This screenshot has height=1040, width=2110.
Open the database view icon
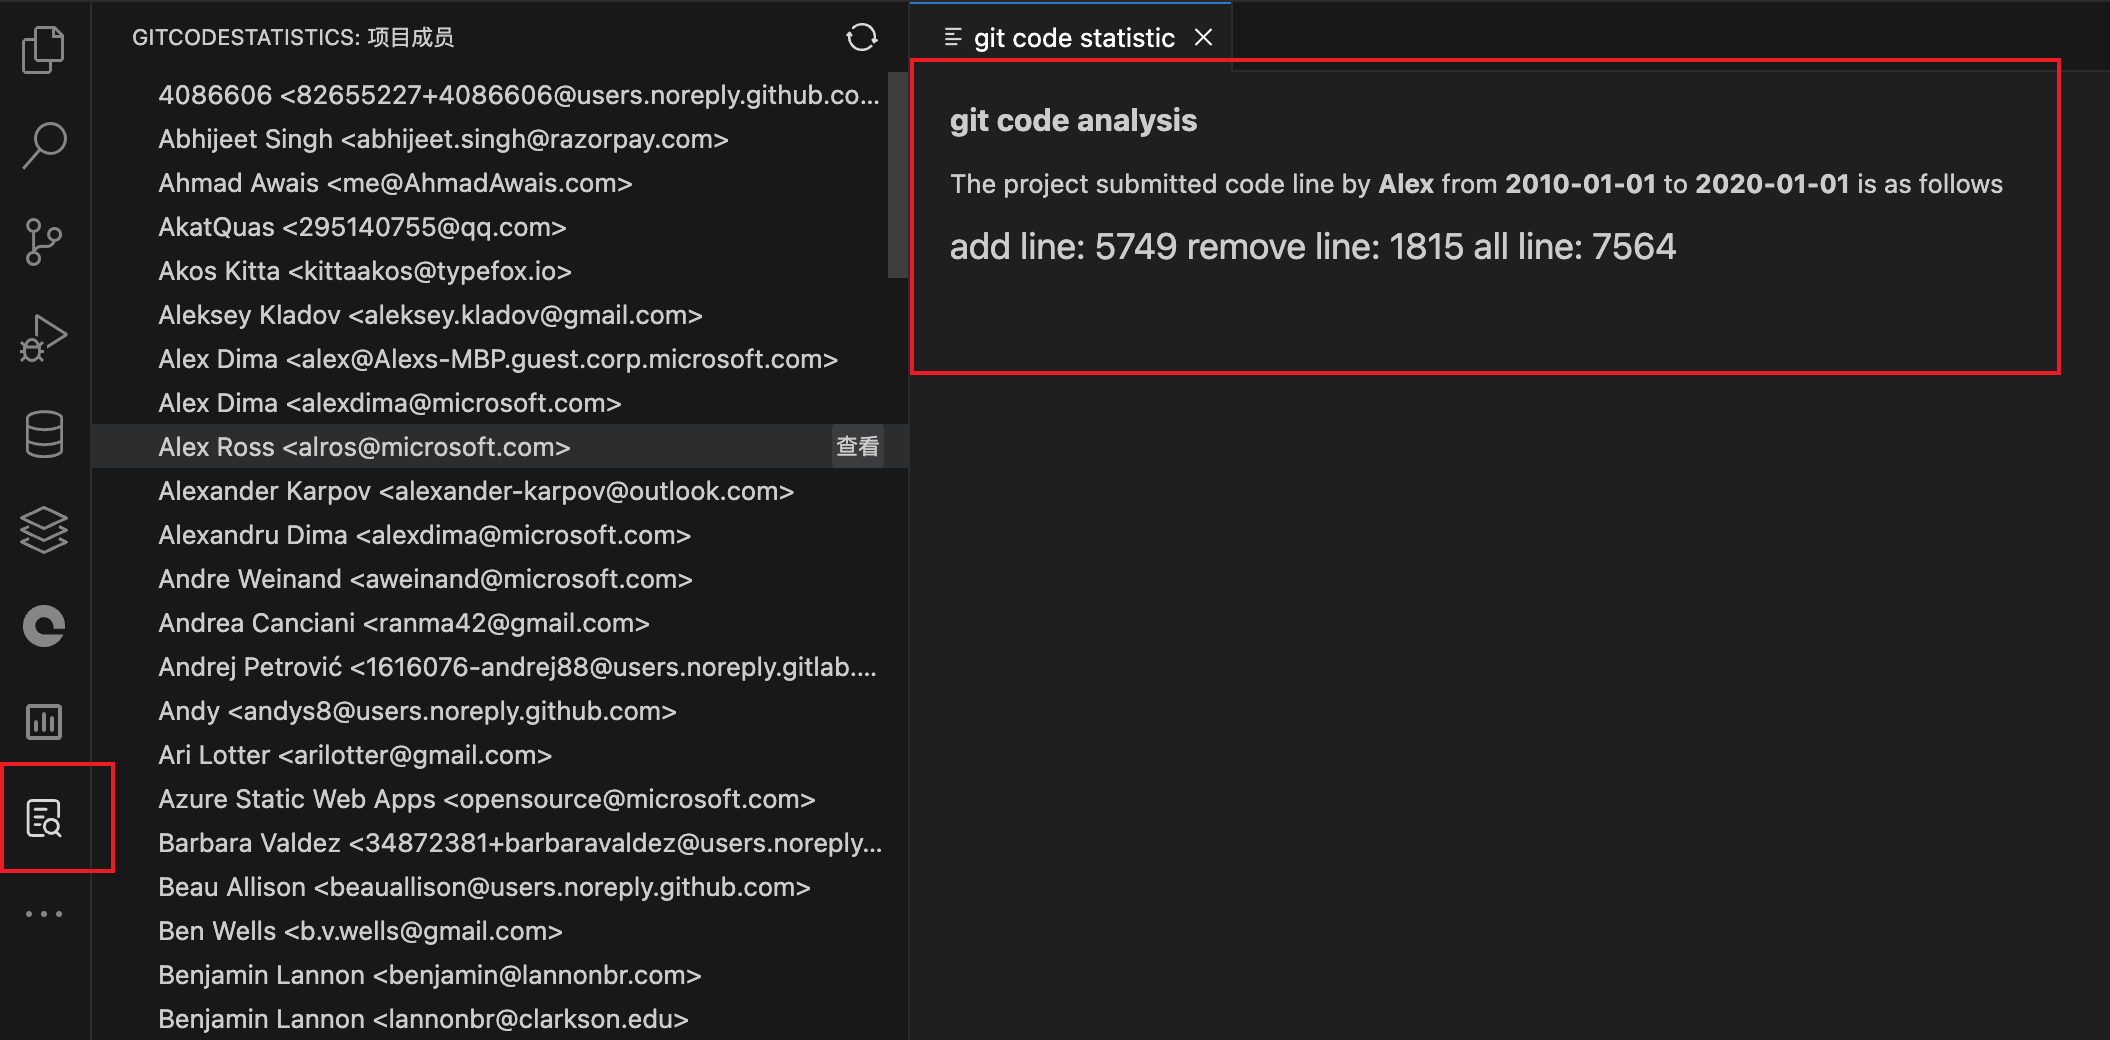(43, 434)
